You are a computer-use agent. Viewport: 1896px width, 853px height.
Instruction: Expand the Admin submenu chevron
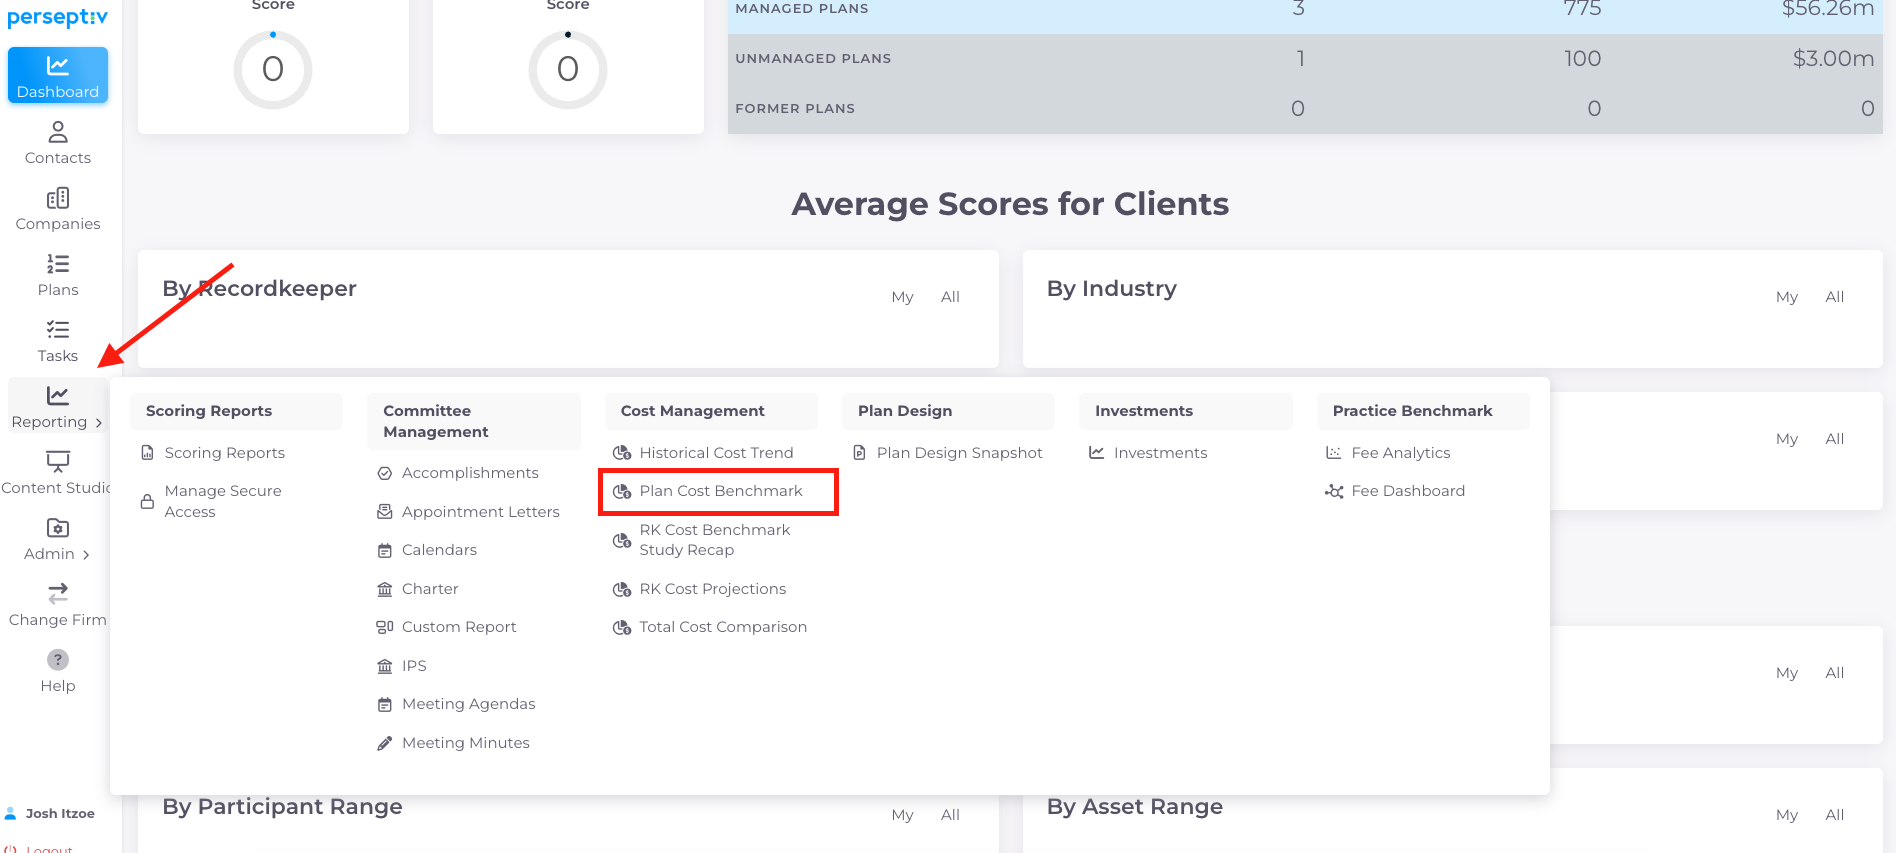[x=86, y=555]
